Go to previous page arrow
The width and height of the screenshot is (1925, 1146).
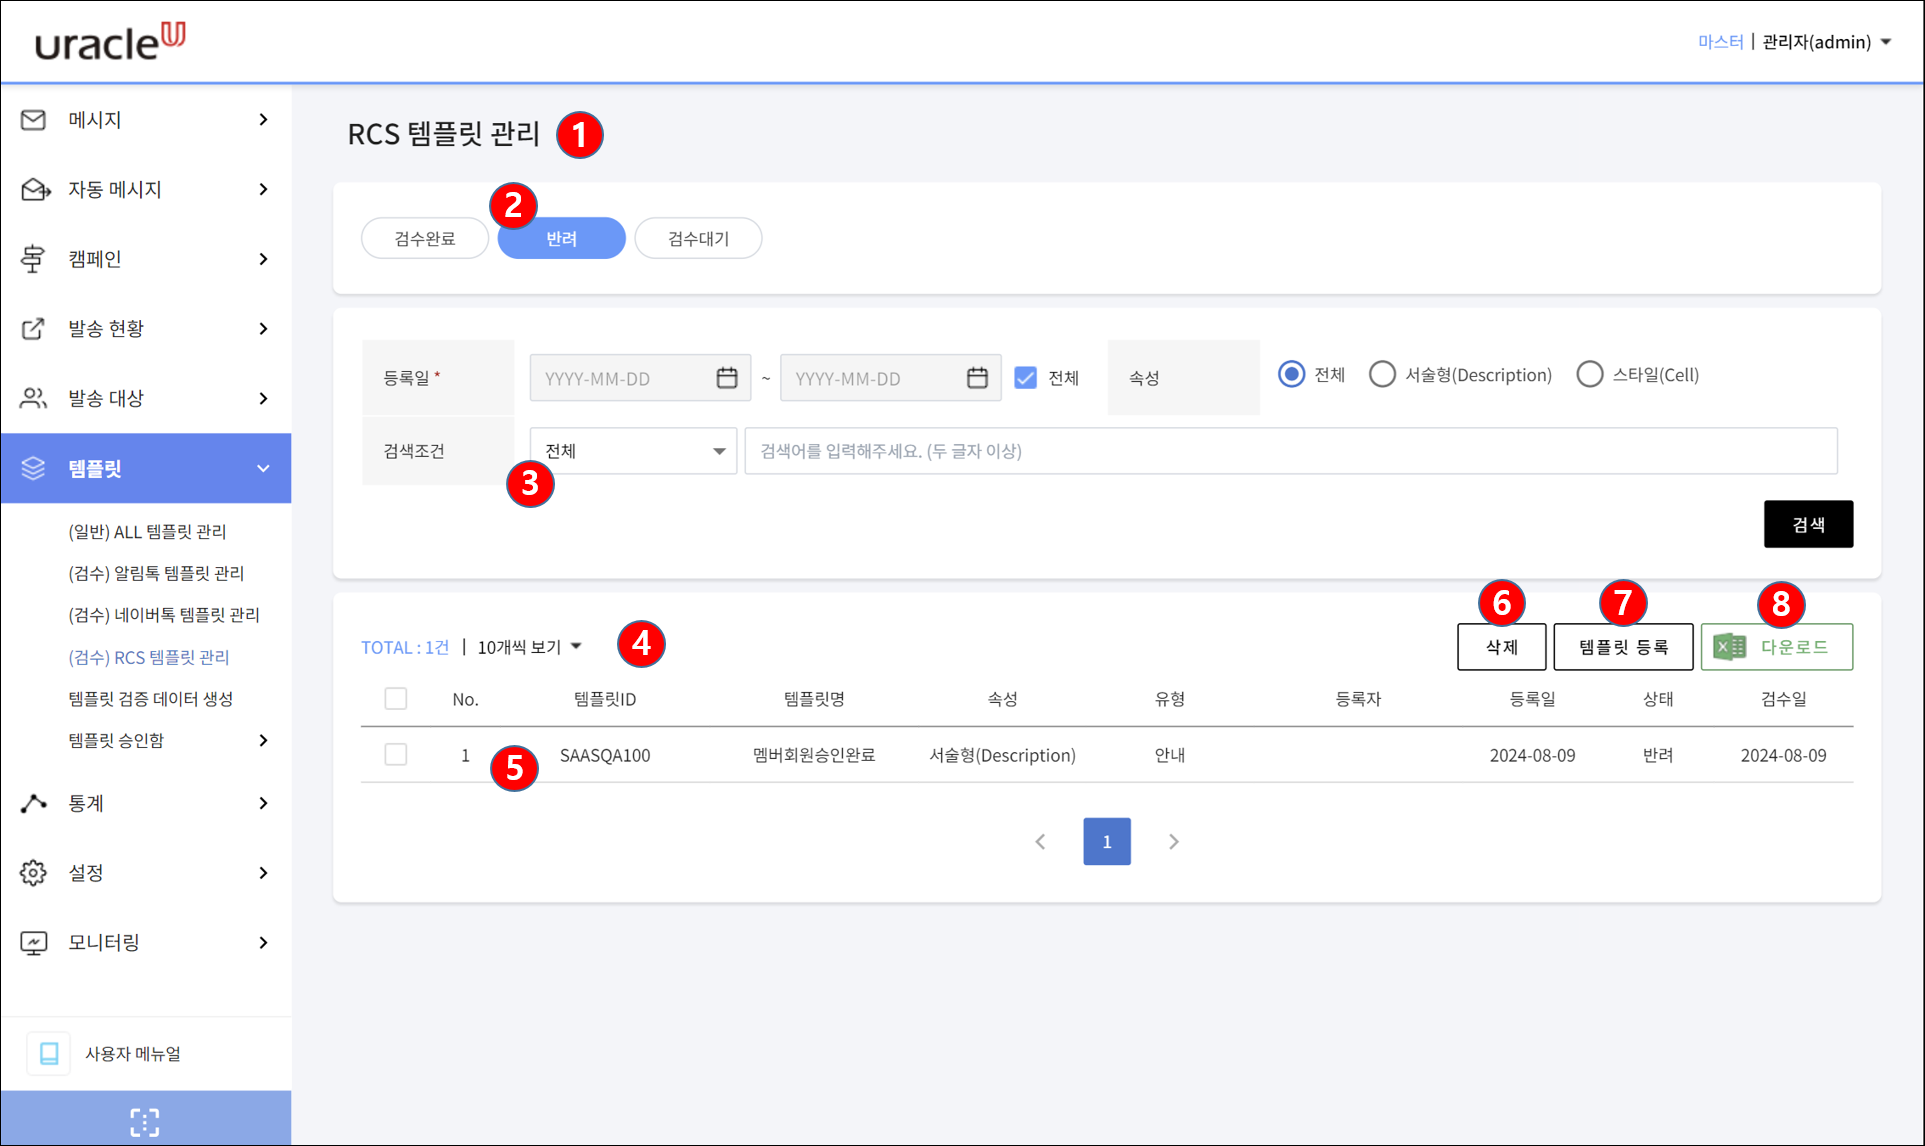coord(1040,842)
